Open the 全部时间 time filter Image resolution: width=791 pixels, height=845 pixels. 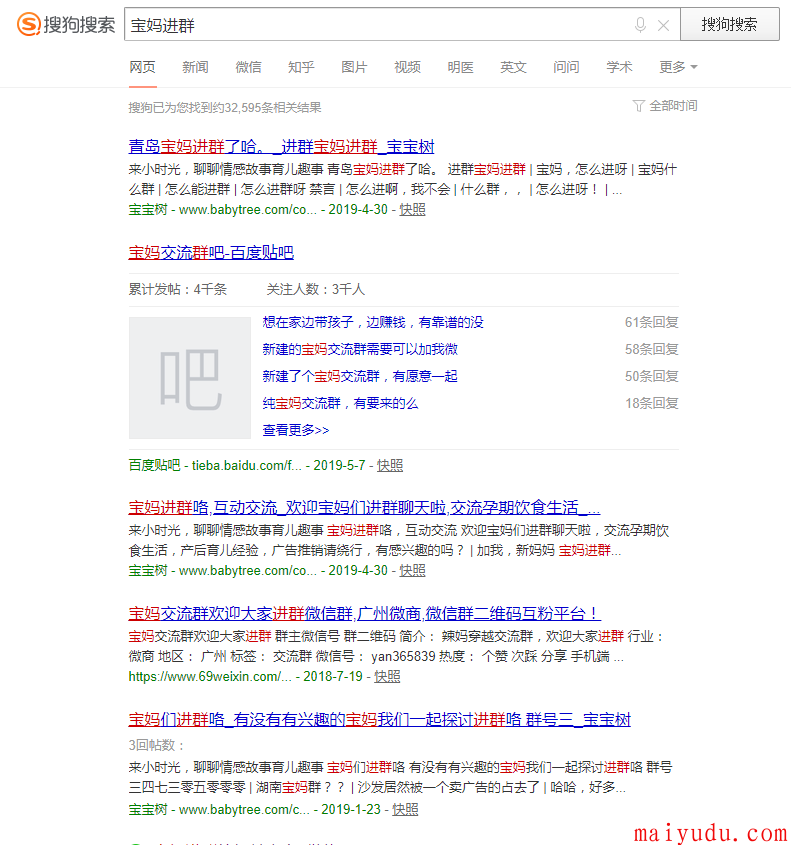pos(665,106)
